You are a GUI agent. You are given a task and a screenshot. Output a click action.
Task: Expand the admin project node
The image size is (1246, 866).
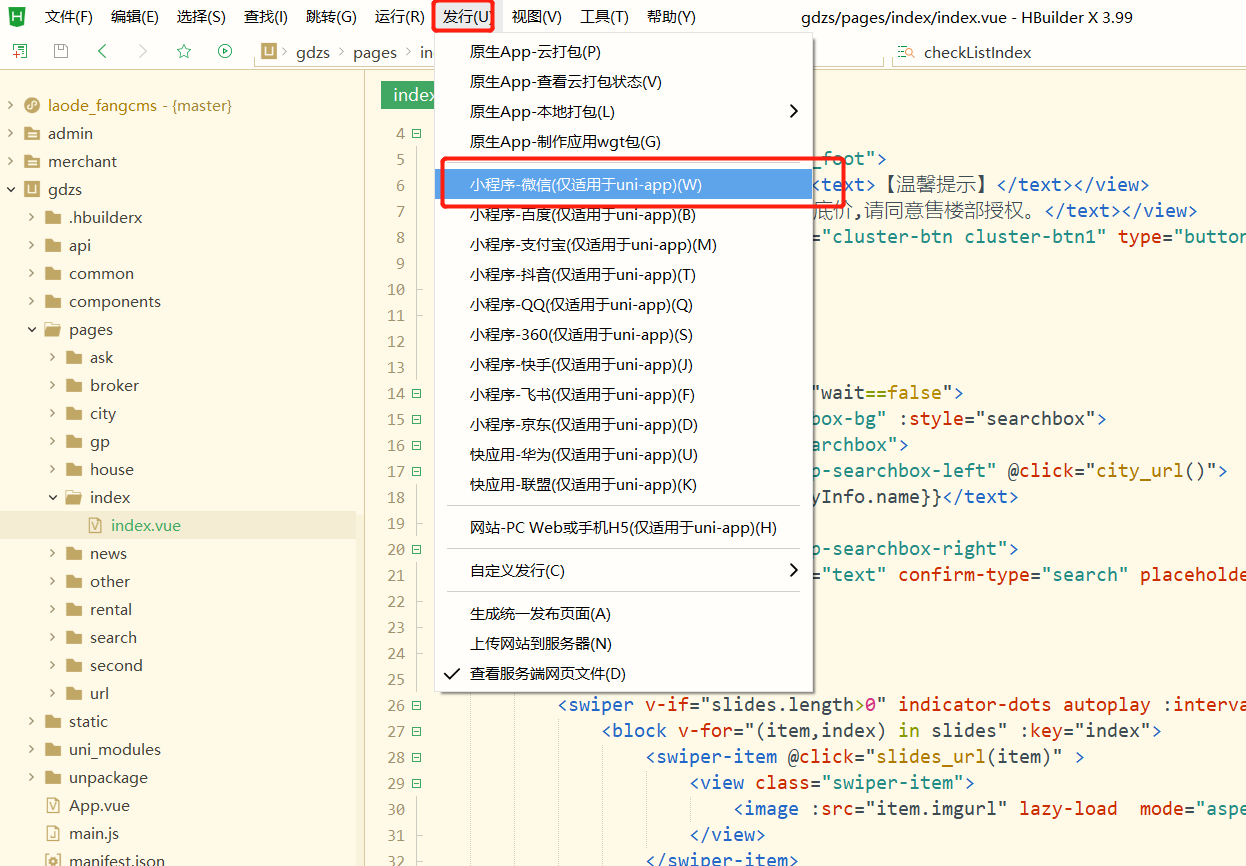pyautogui.click(x=11, y=133)
